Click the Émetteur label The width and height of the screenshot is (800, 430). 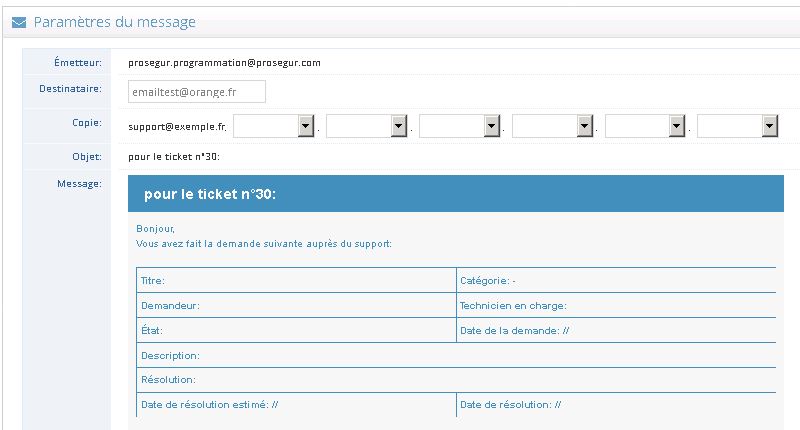click(x=78, y=62)
